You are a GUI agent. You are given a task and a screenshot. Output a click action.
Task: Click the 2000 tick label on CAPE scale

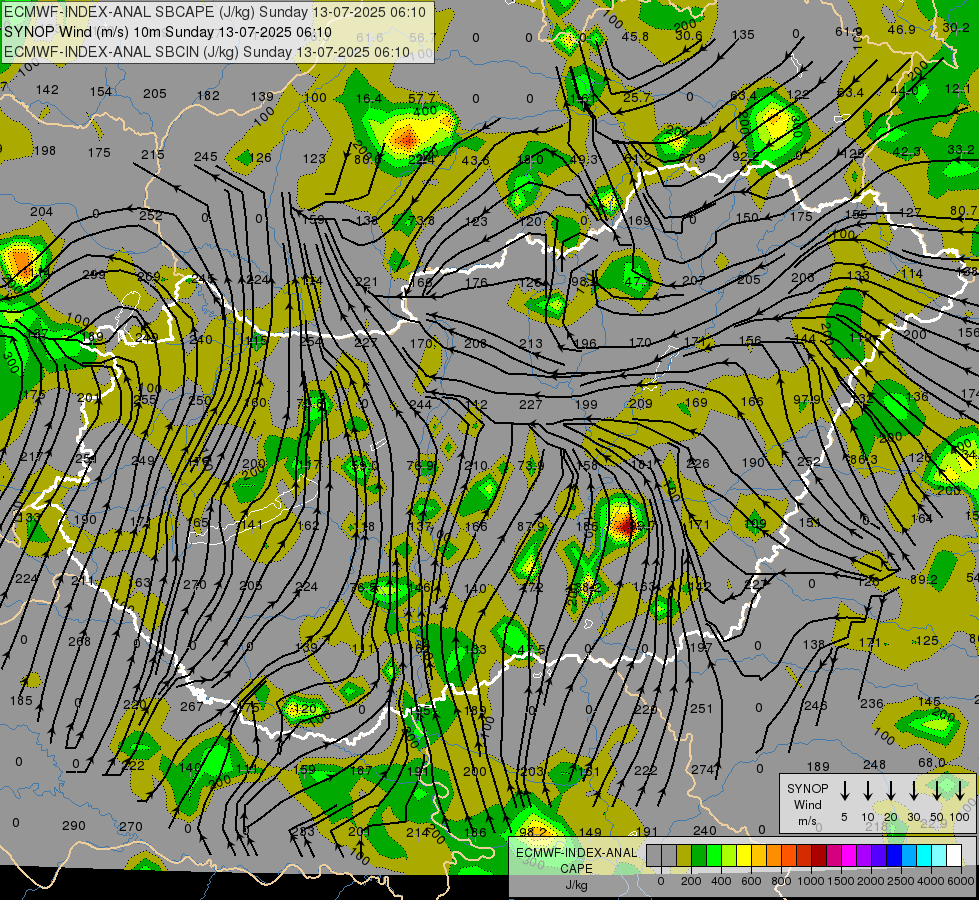coord(871,881)
